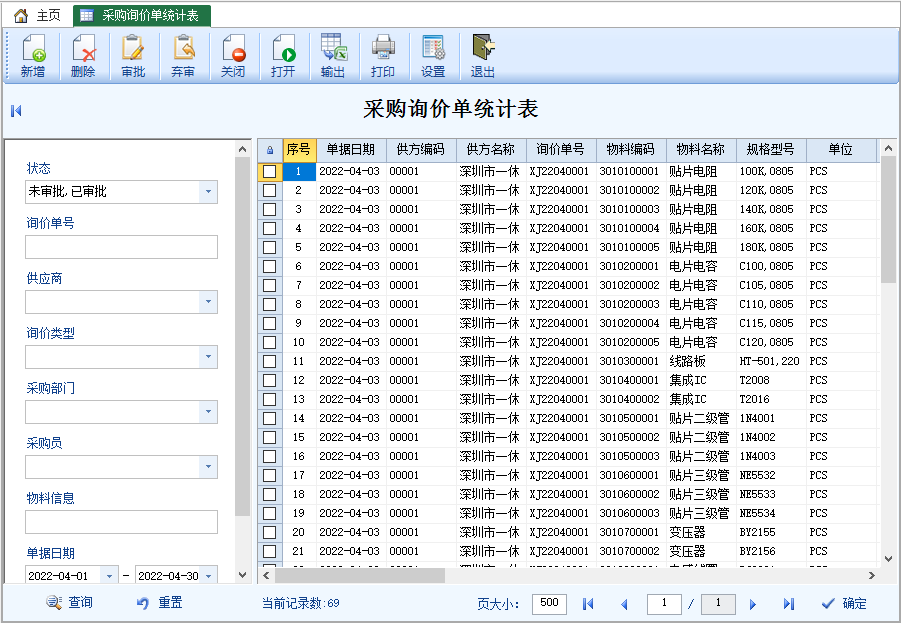Check the checkbox for row 8
Viewport: 902px width, 623px height.
(269, 304)
